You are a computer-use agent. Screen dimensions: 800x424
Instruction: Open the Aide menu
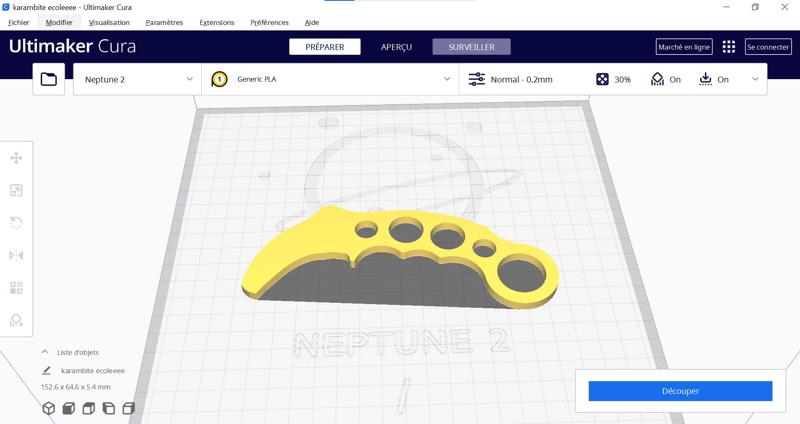point(312,22)
